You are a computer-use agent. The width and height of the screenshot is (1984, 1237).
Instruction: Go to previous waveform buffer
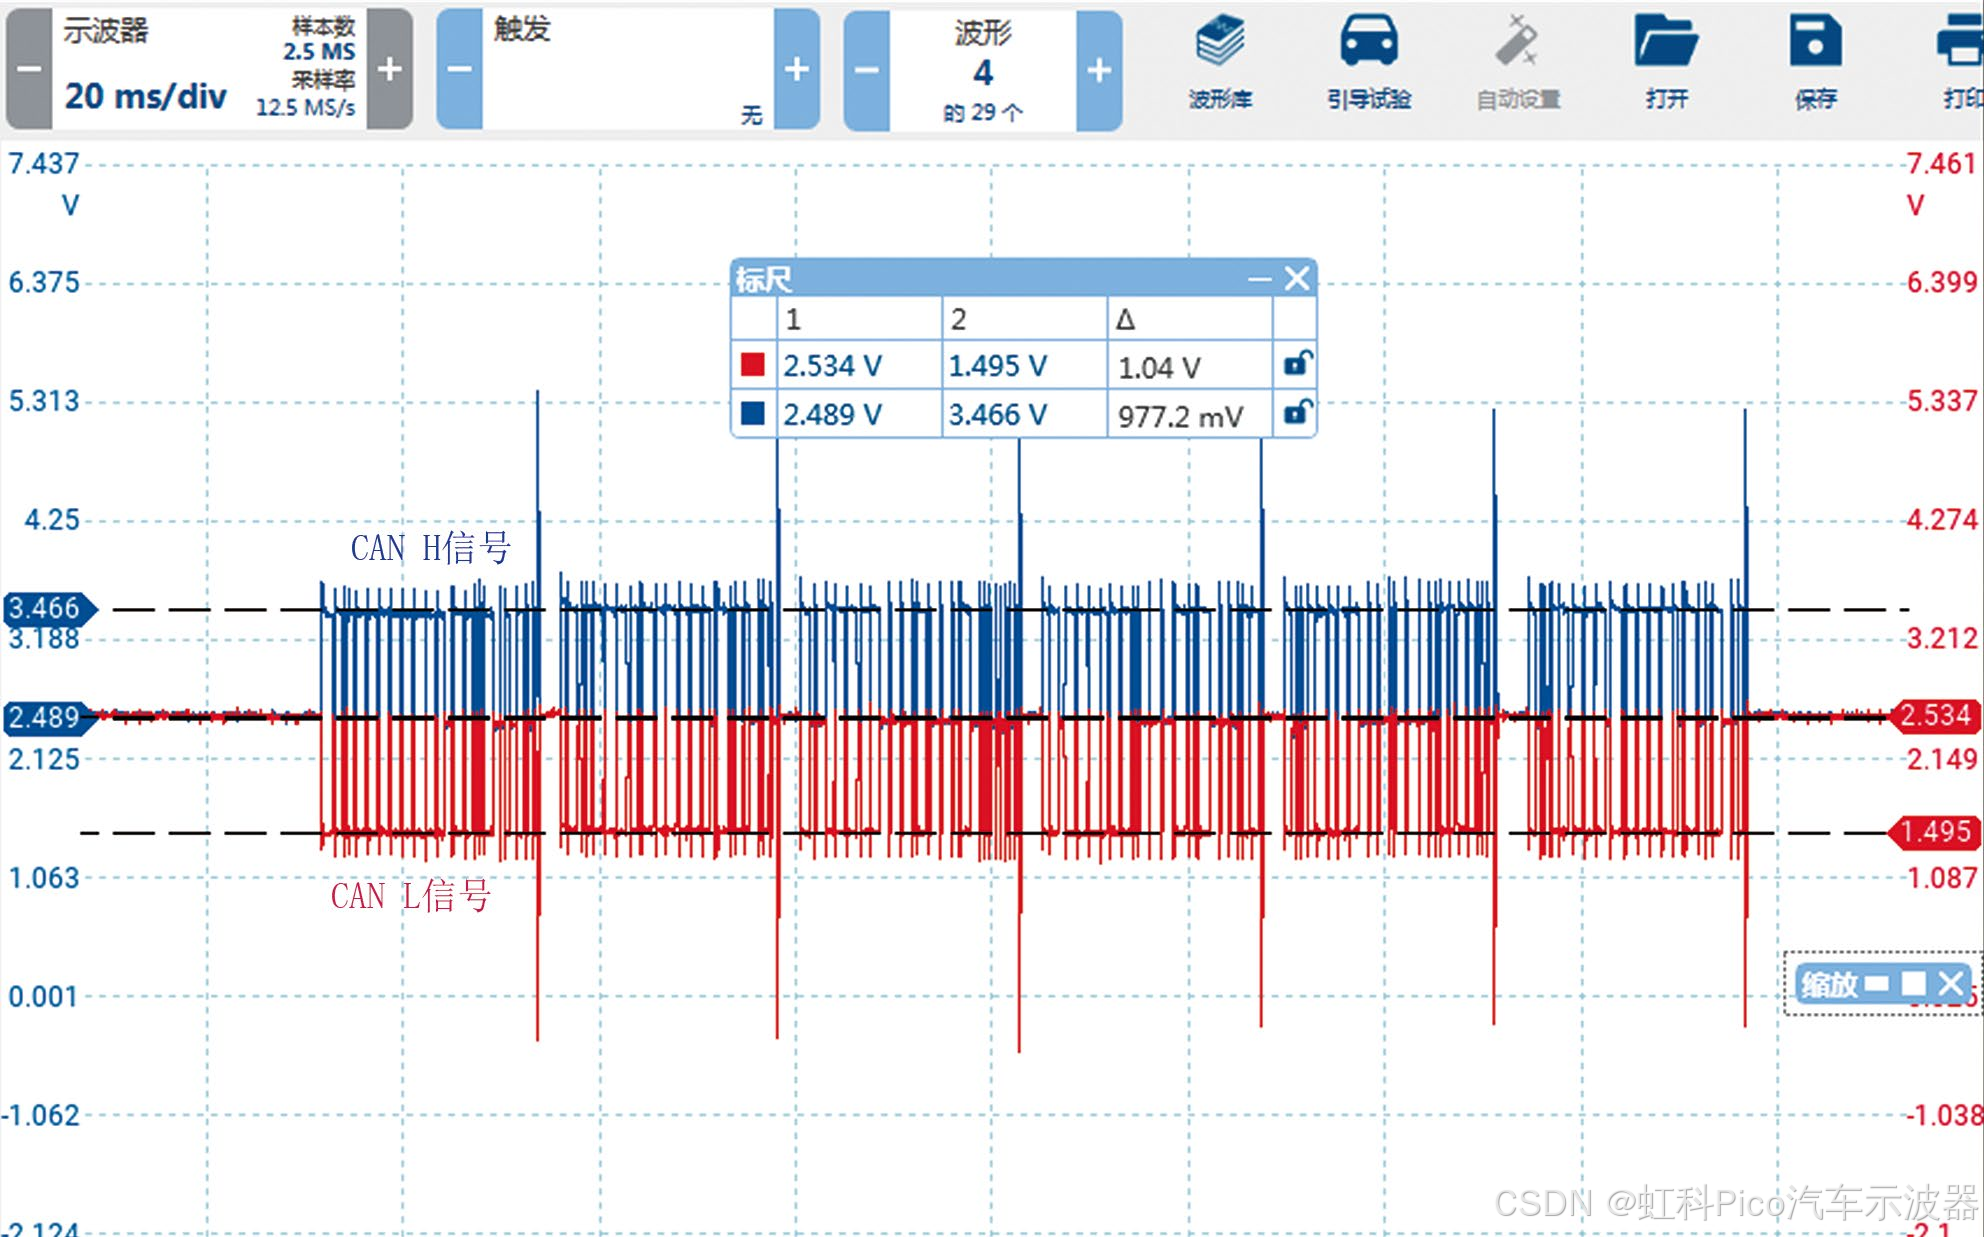click(x=866, y=69)
